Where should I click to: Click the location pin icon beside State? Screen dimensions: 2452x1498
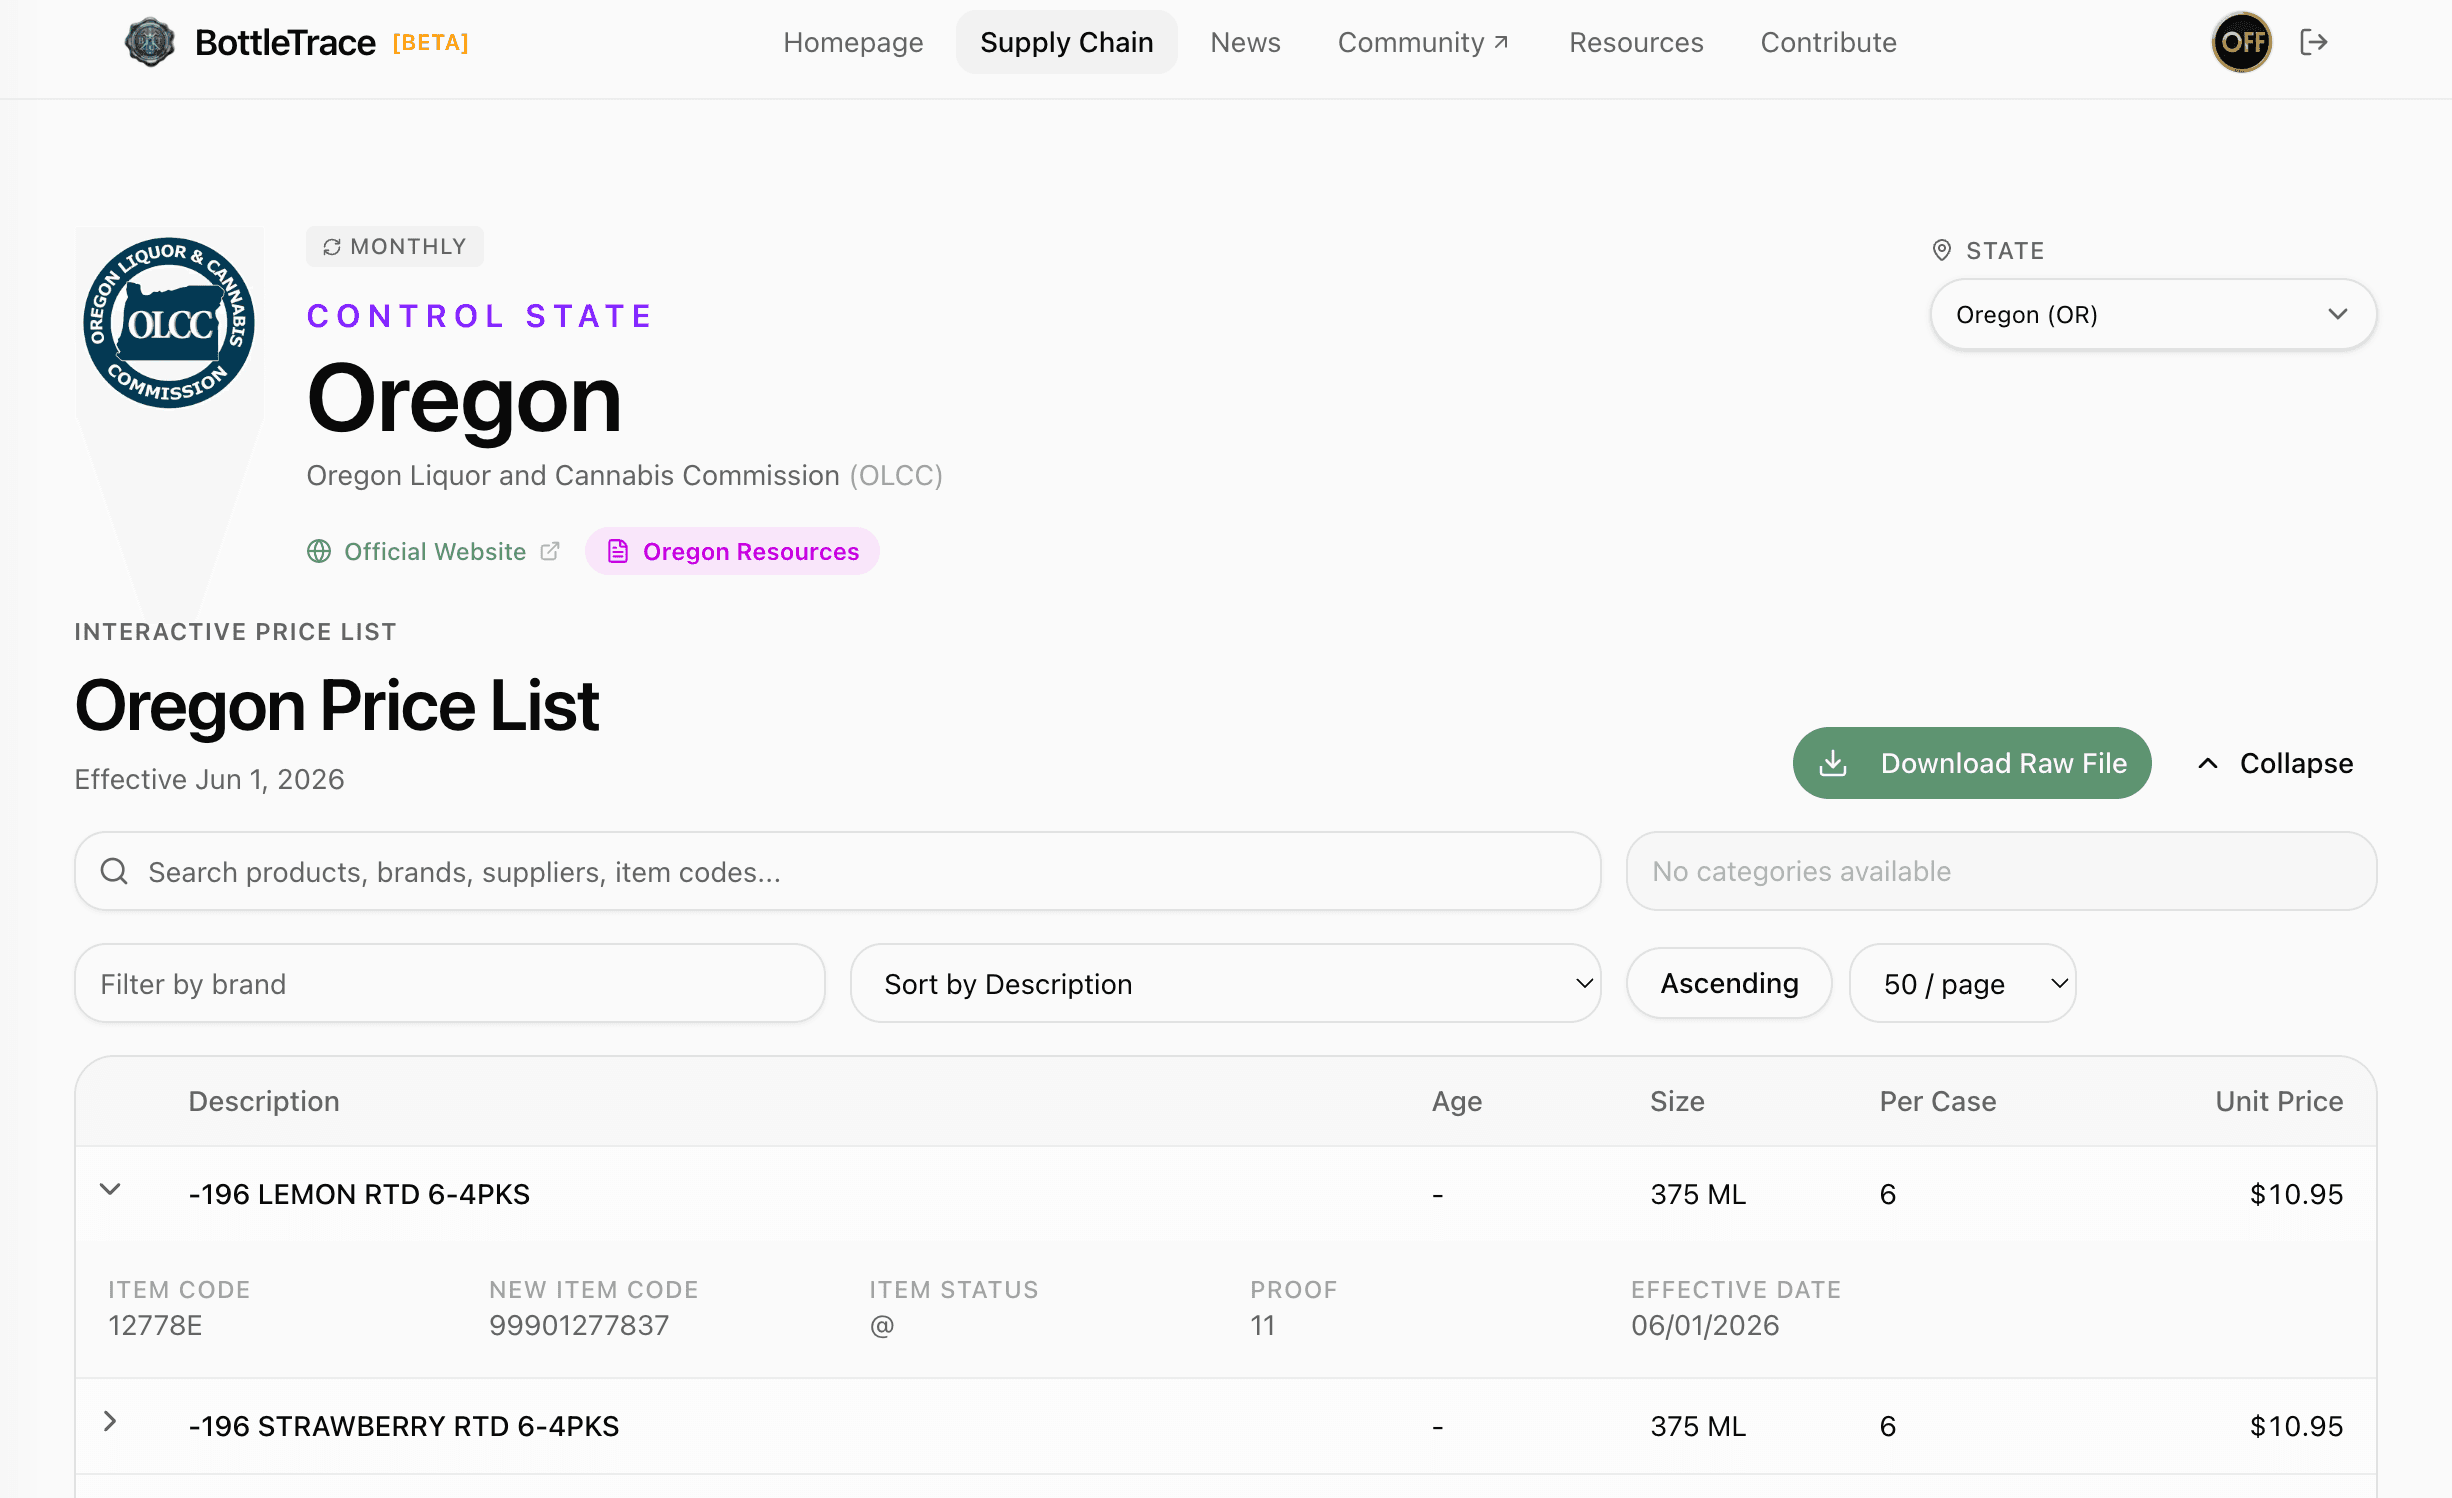(1942, 250)
